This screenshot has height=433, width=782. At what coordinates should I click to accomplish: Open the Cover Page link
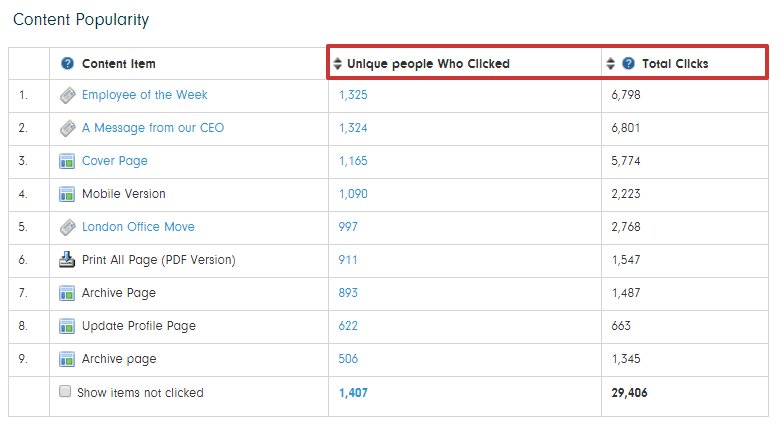pos(115,161)
